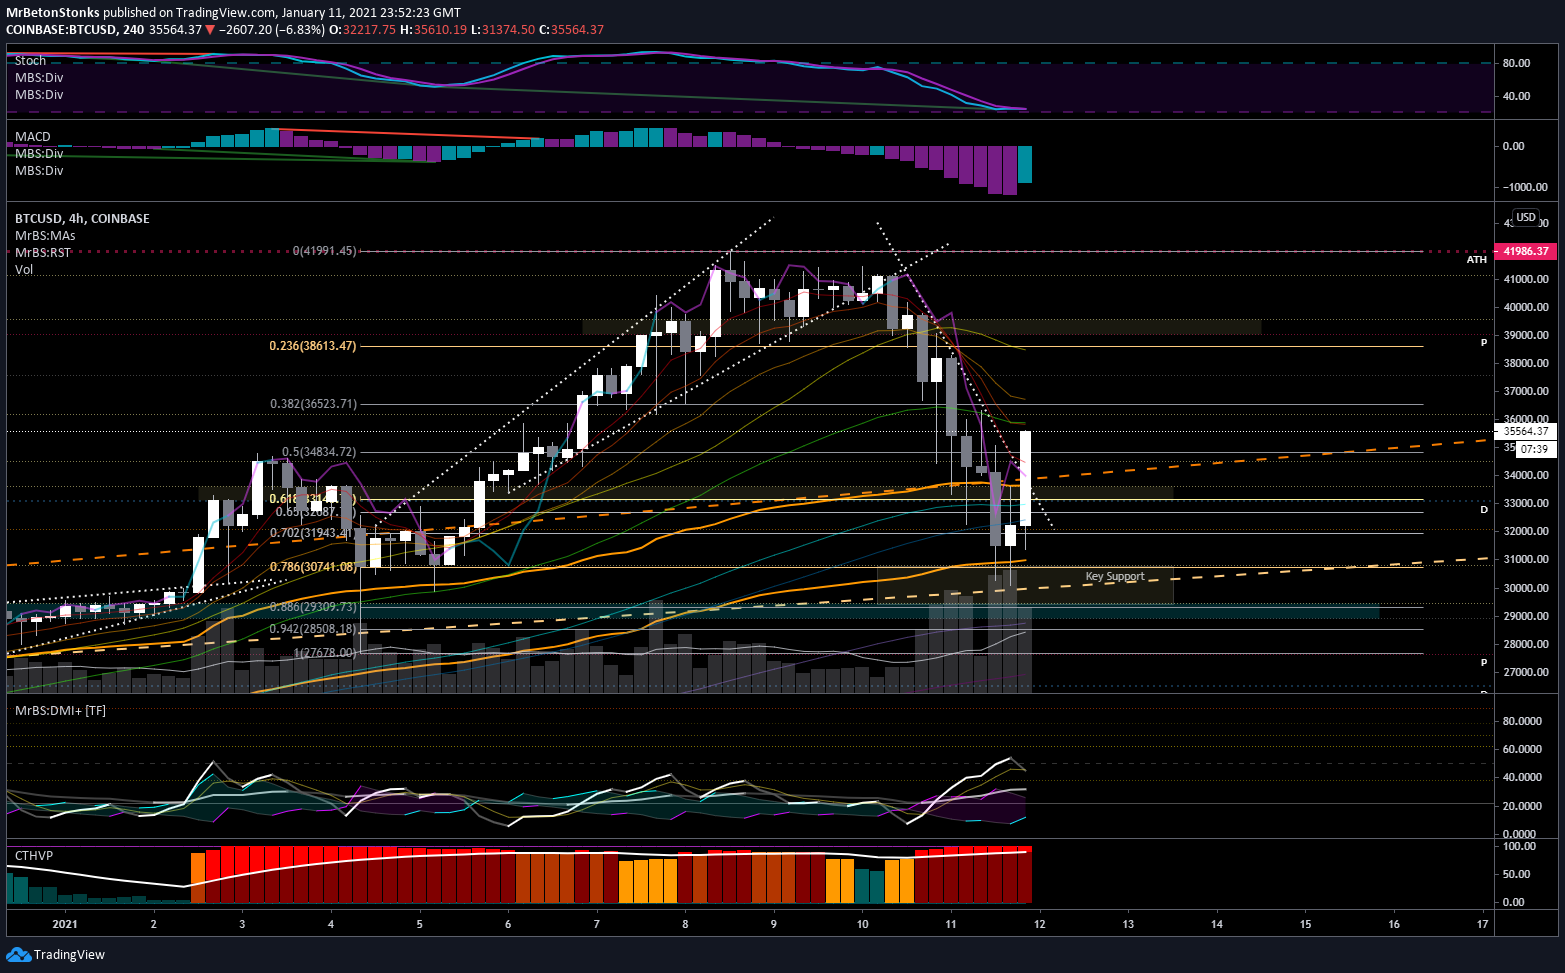Select the 0.886(29309.73) fib label
The image size is (1565, 973).
tap(313, 607)
